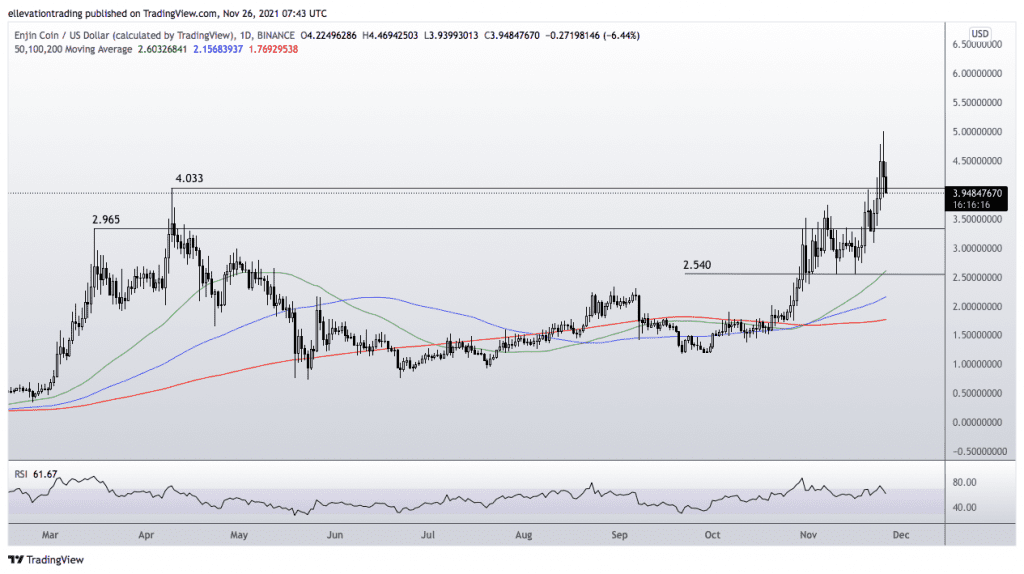Click the current price label 3.94847670

pyautogui.click(x=977, y=193)
